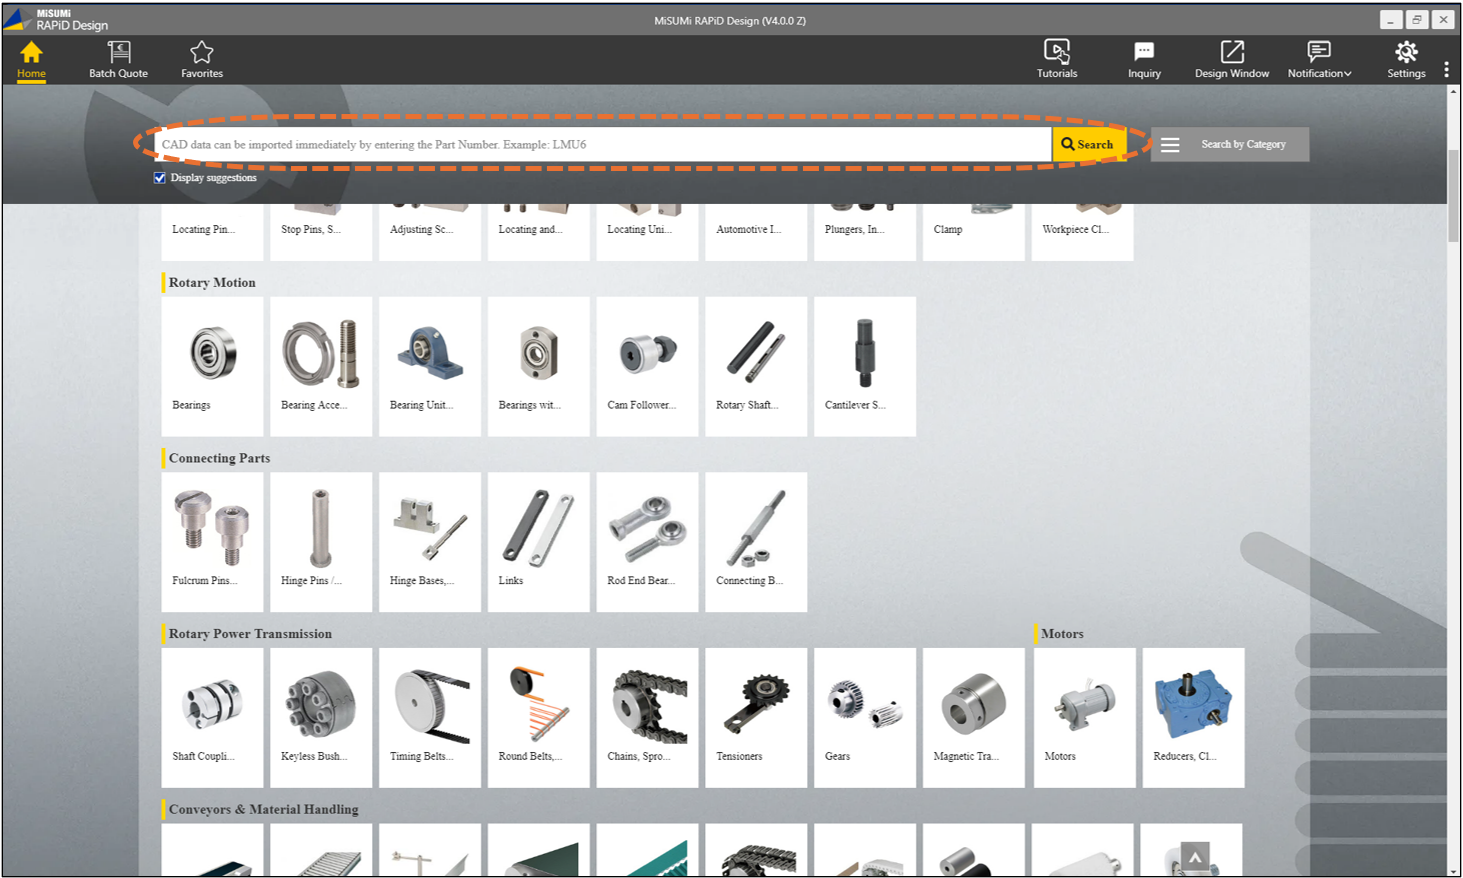Open the Batch Quote page
Viewport: 1463px width, 878px height.
[x=118, y=59]
